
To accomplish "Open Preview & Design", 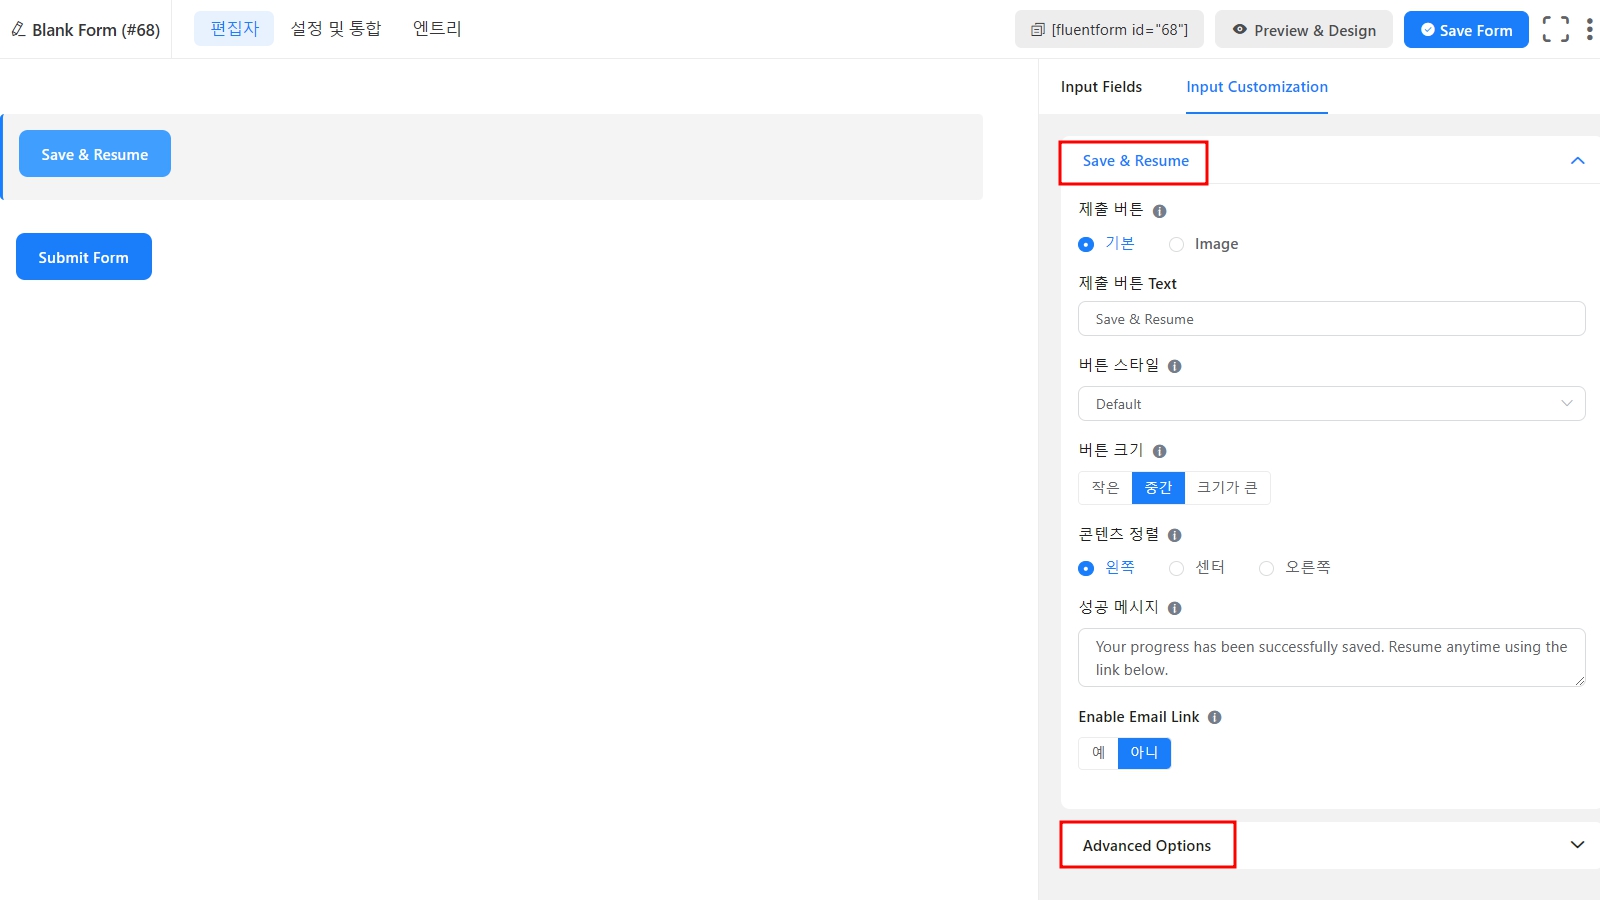I will [1304, 30].
